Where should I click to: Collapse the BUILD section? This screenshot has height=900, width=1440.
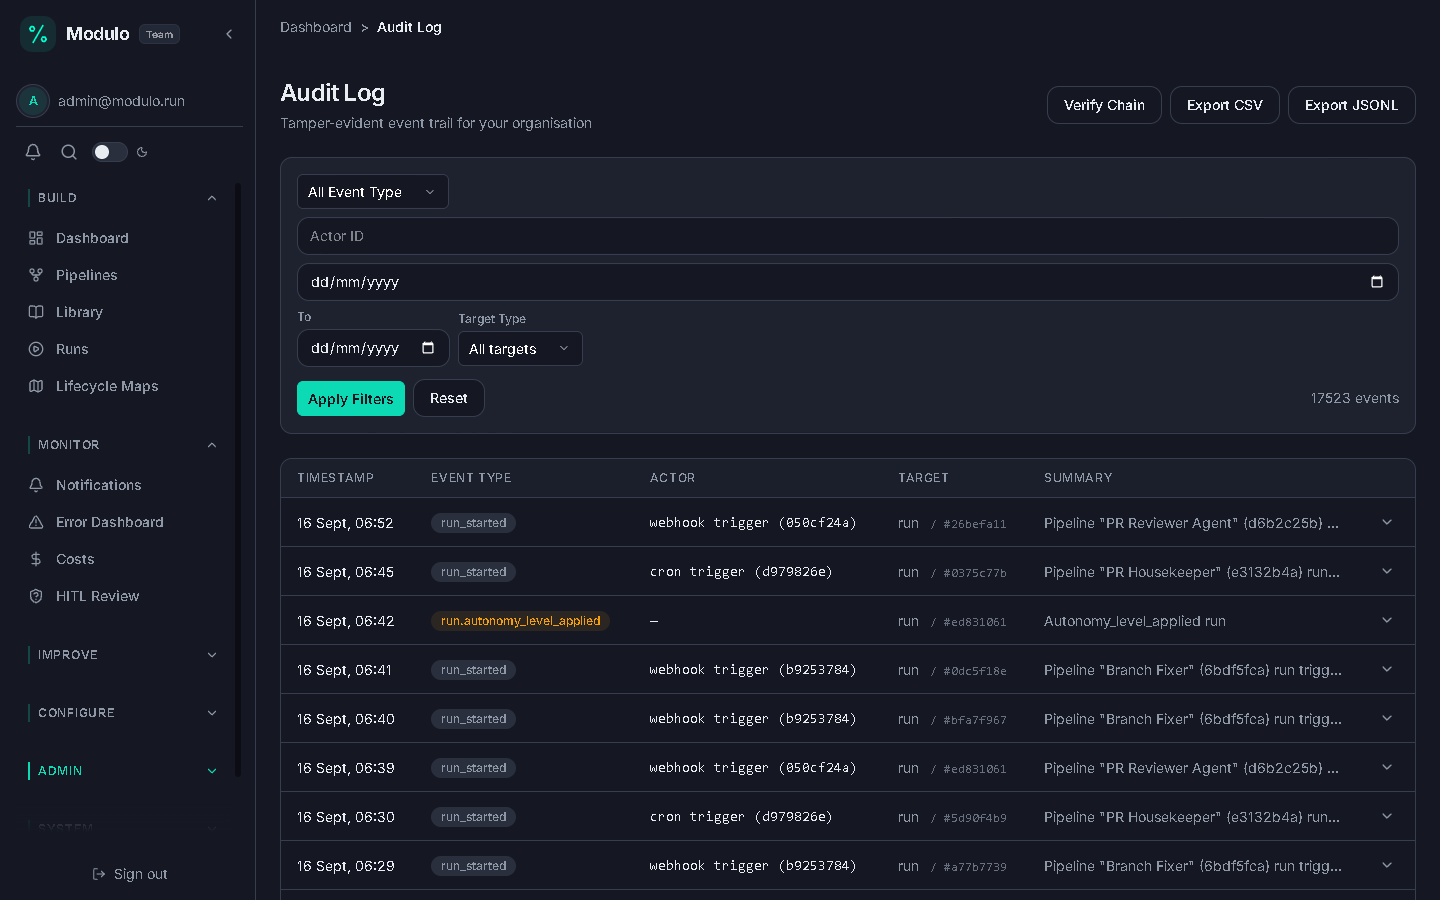tap(212, 198)
